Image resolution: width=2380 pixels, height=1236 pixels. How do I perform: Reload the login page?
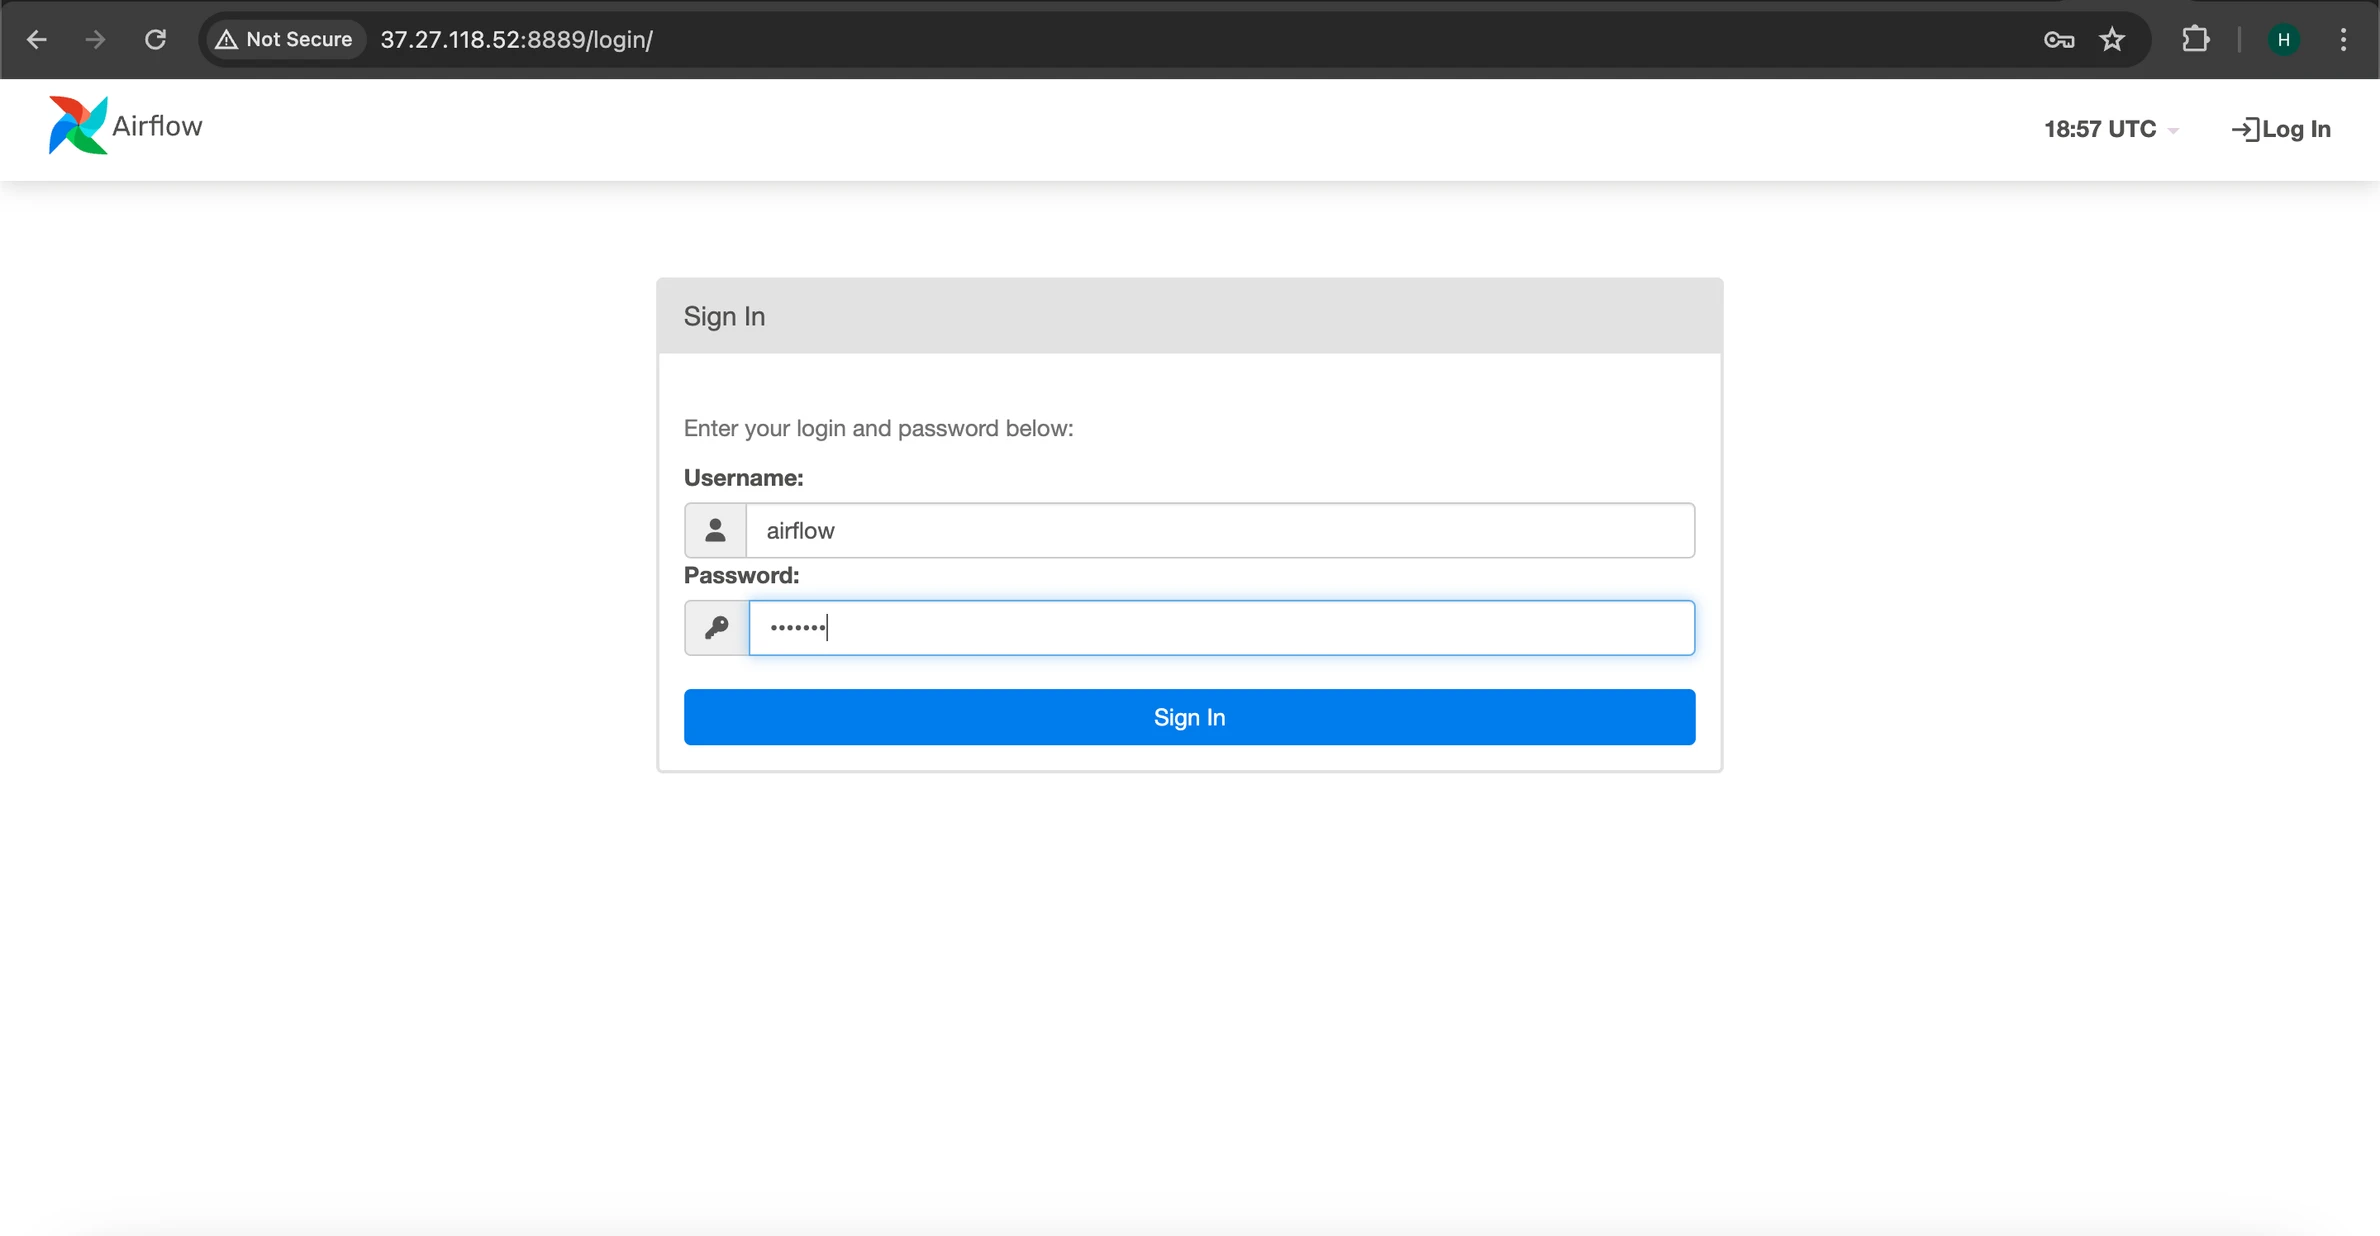click(x=155, y=40)
